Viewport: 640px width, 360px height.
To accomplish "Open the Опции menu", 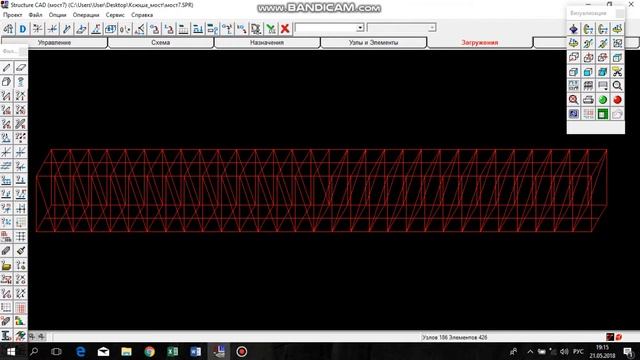I will point(58,15).
